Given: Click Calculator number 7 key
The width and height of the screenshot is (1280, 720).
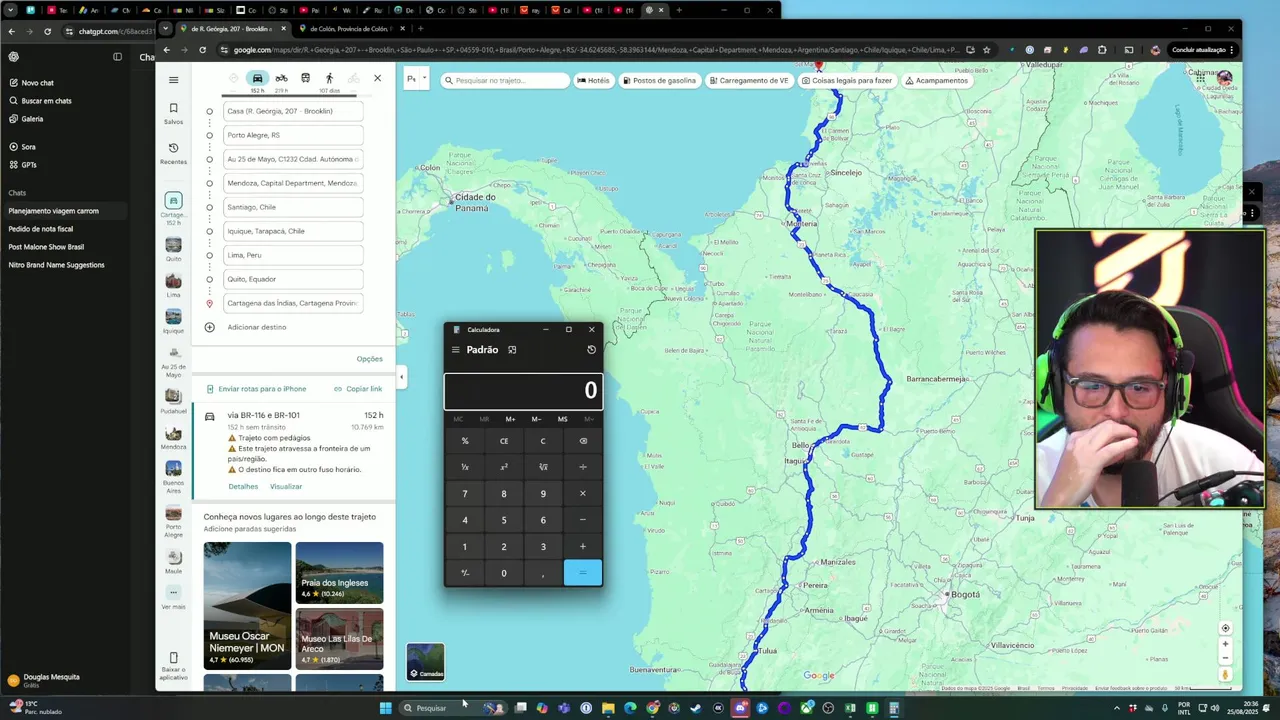Looking at the screenshot, I should tap(464, 493).
